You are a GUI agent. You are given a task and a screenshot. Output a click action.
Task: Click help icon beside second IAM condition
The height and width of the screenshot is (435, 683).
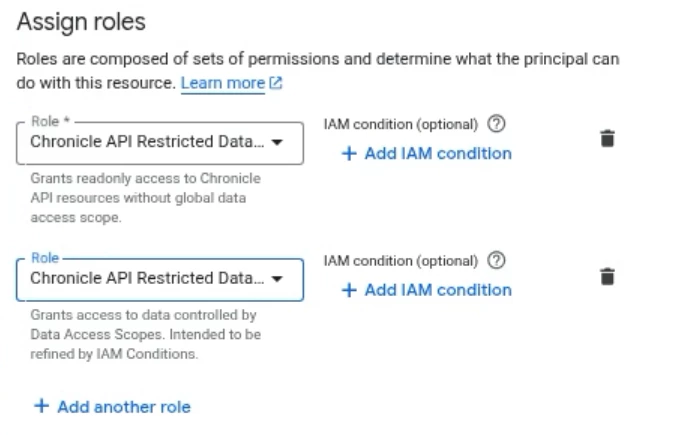[x=496, y=261]
